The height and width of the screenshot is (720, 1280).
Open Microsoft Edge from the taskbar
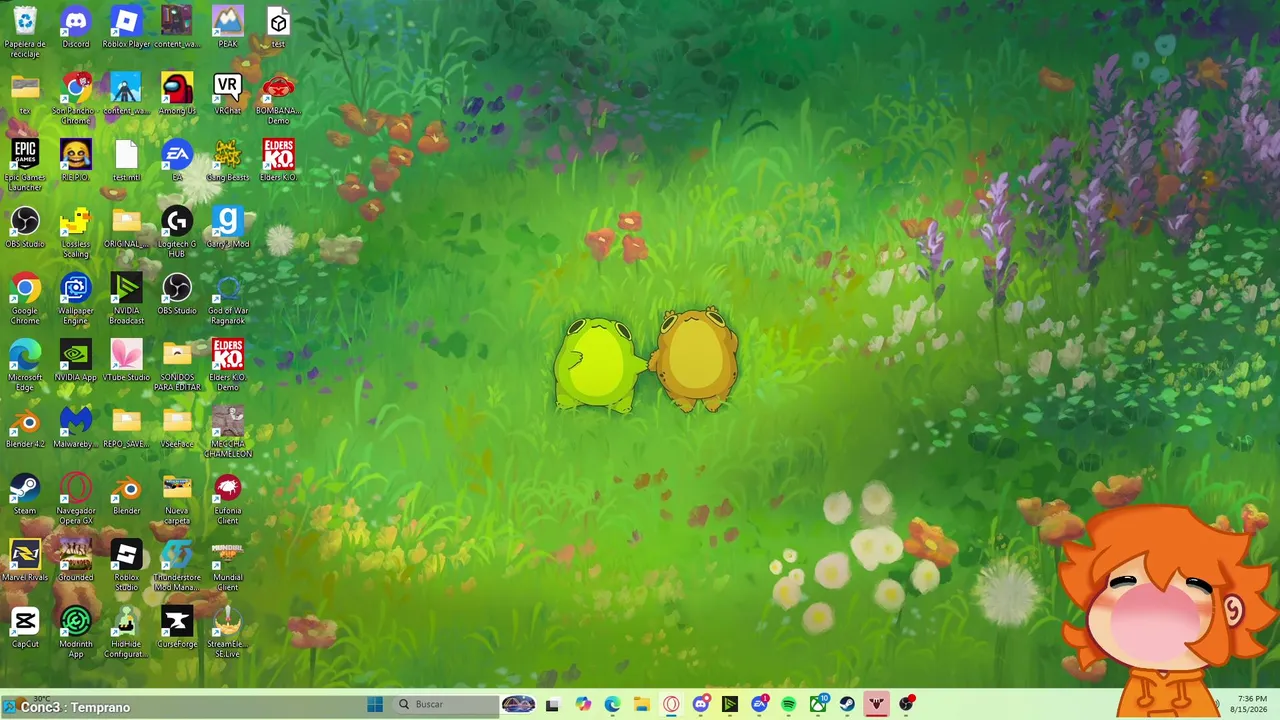point(612,704)
